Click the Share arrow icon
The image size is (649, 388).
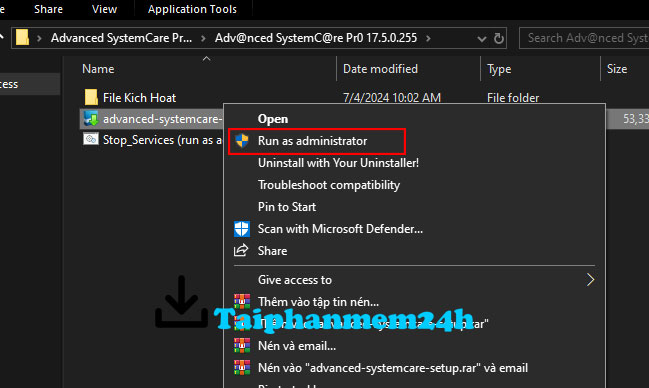(241, 250)
